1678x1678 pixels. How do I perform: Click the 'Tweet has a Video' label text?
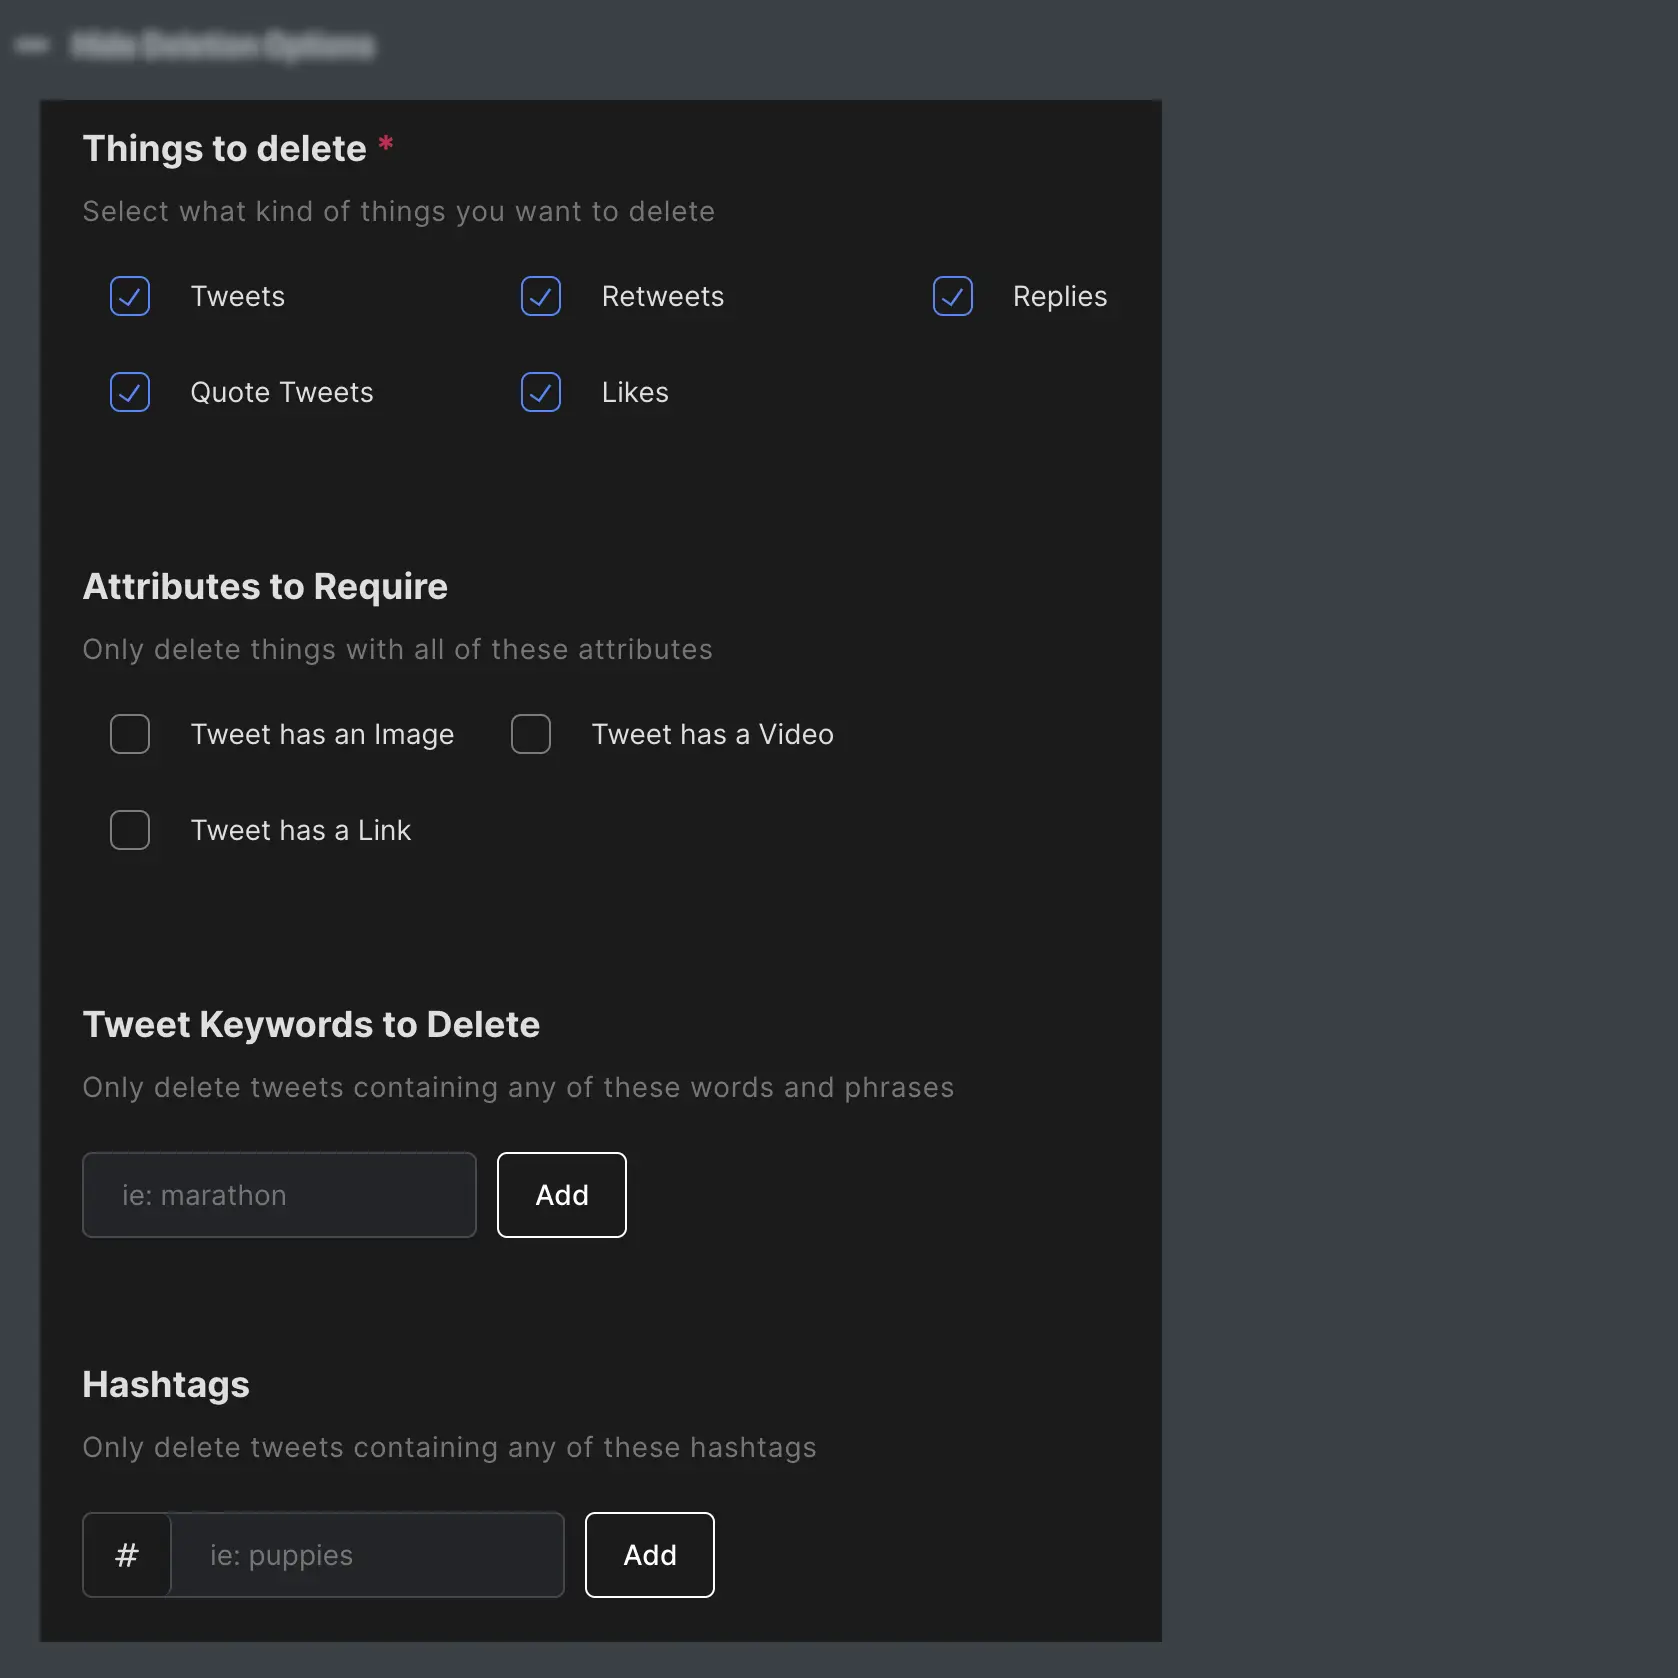pyautogui.click(x=712, y=734)
